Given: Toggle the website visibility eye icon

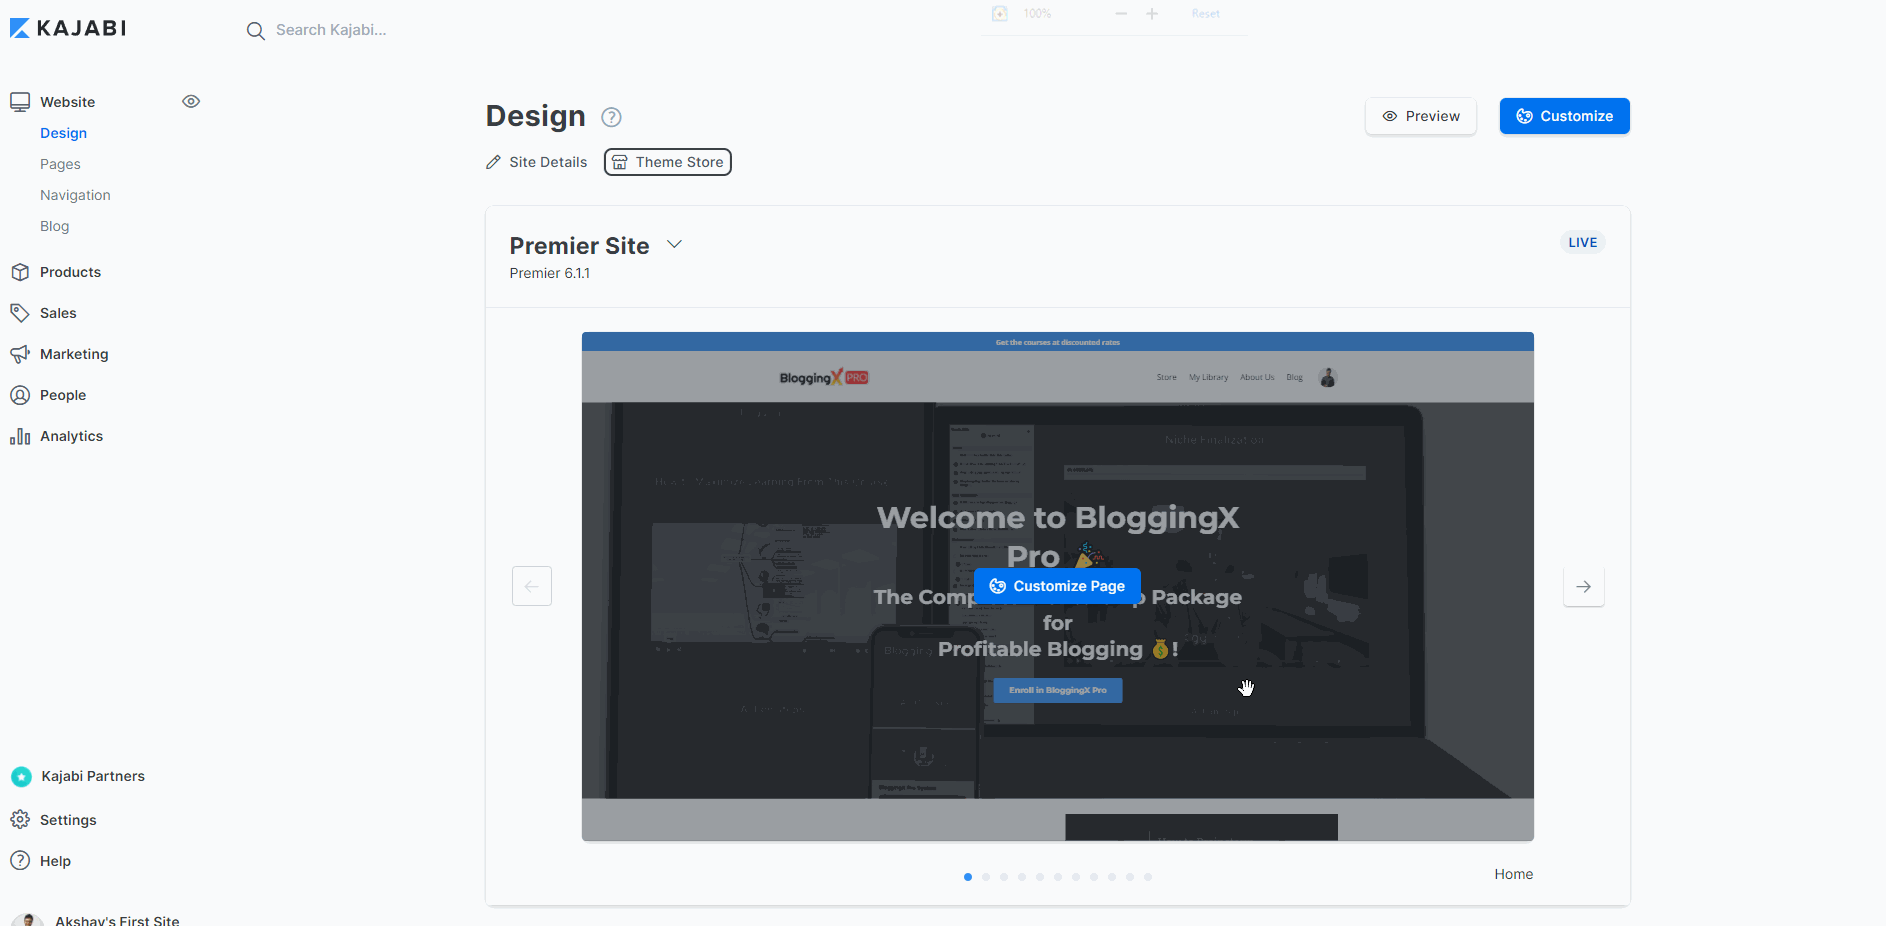Looking at the screenshot, I should [x=191, y=101].
